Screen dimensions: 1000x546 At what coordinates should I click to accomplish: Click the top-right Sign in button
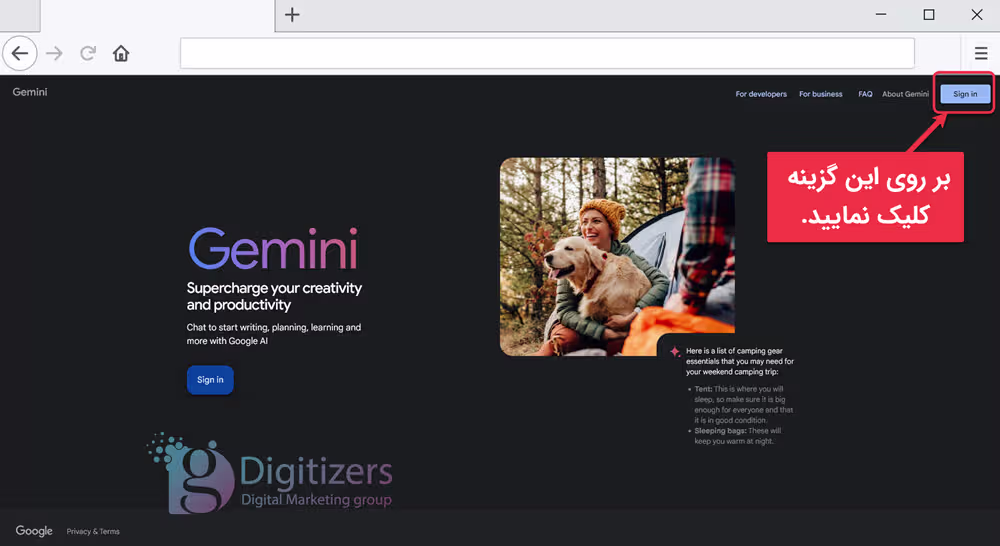(965, 94)
